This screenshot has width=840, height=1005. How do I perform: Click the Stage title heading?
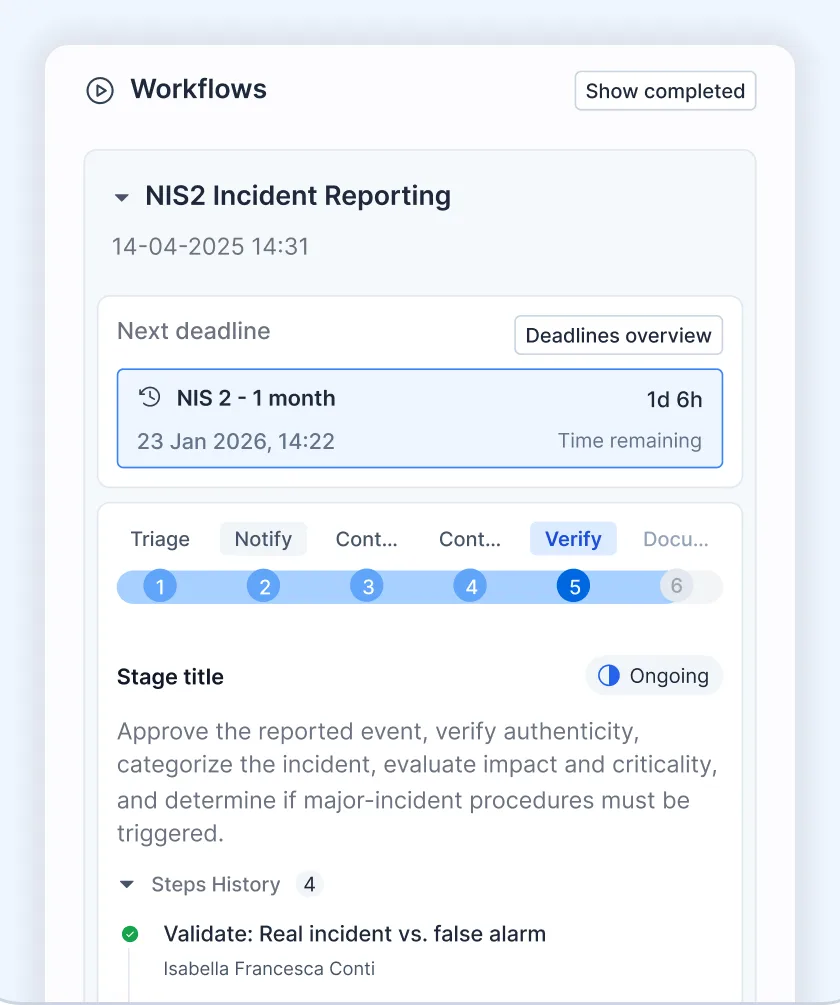coord(170,677)
